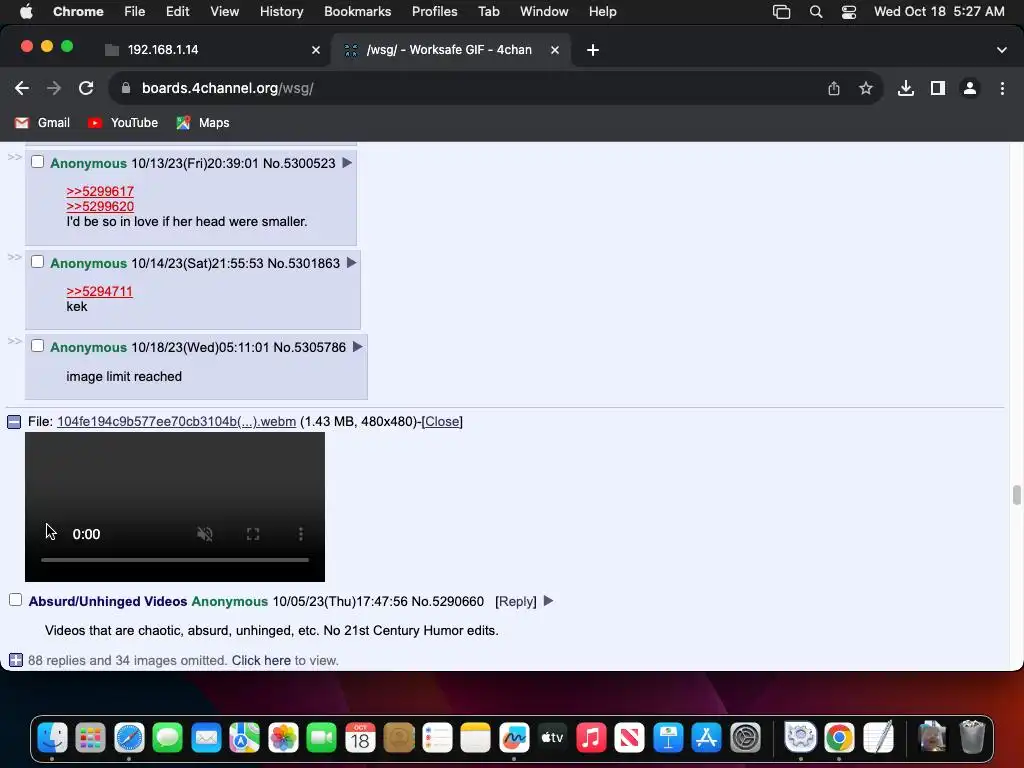Open the Edit menu
Screen dimensions: 1024x768
[178, 12]
